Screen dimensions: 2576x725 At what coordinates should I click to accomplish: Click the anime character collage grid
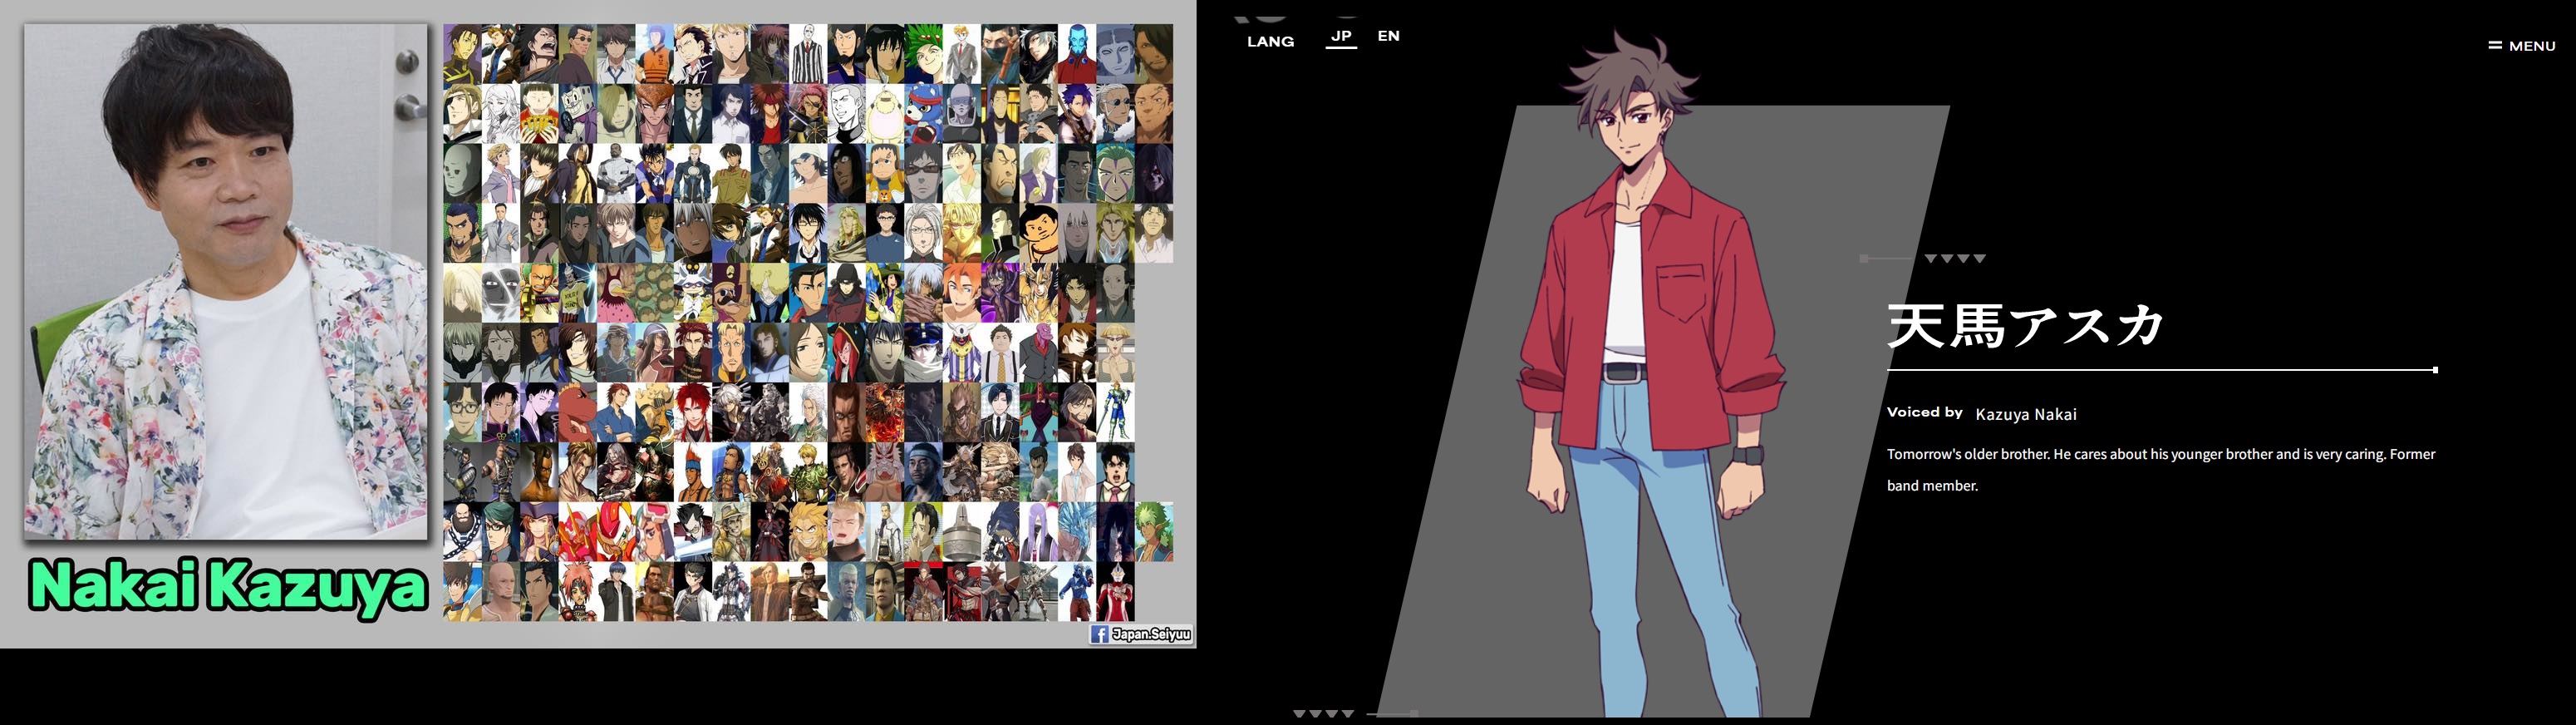pyautogui.click(x=808, y=322)
